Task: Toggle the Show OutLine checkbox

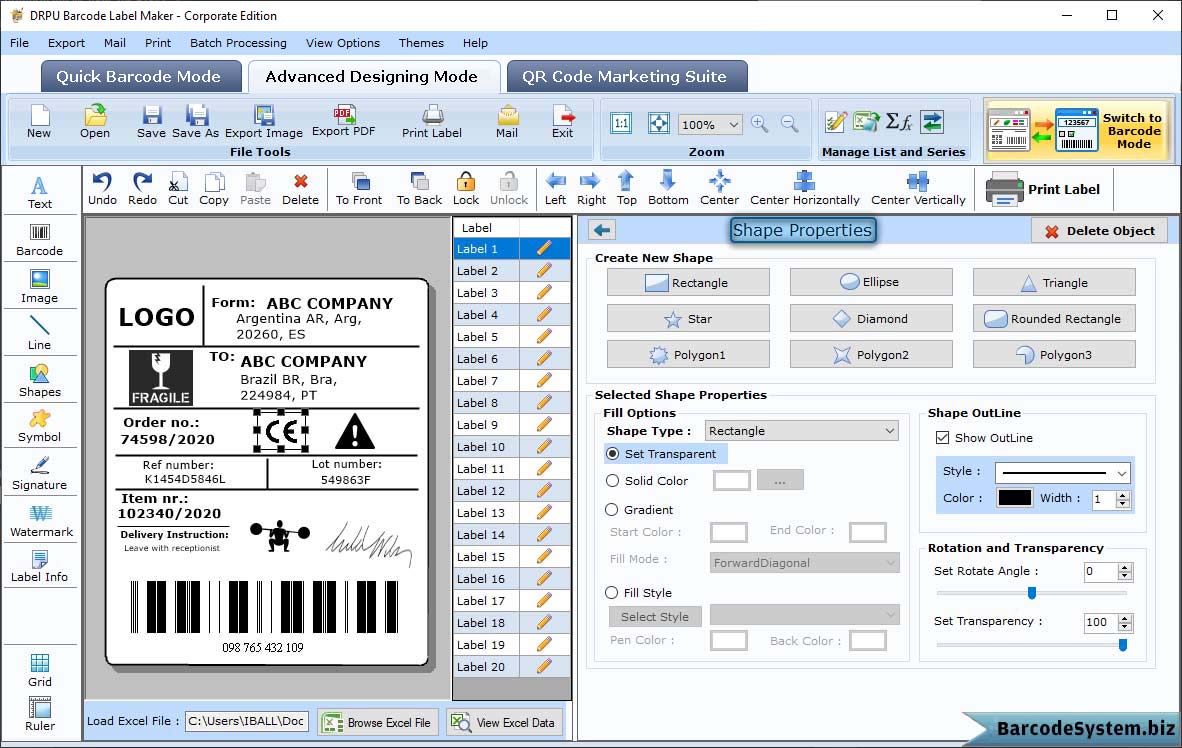Action: coord(942,437)
